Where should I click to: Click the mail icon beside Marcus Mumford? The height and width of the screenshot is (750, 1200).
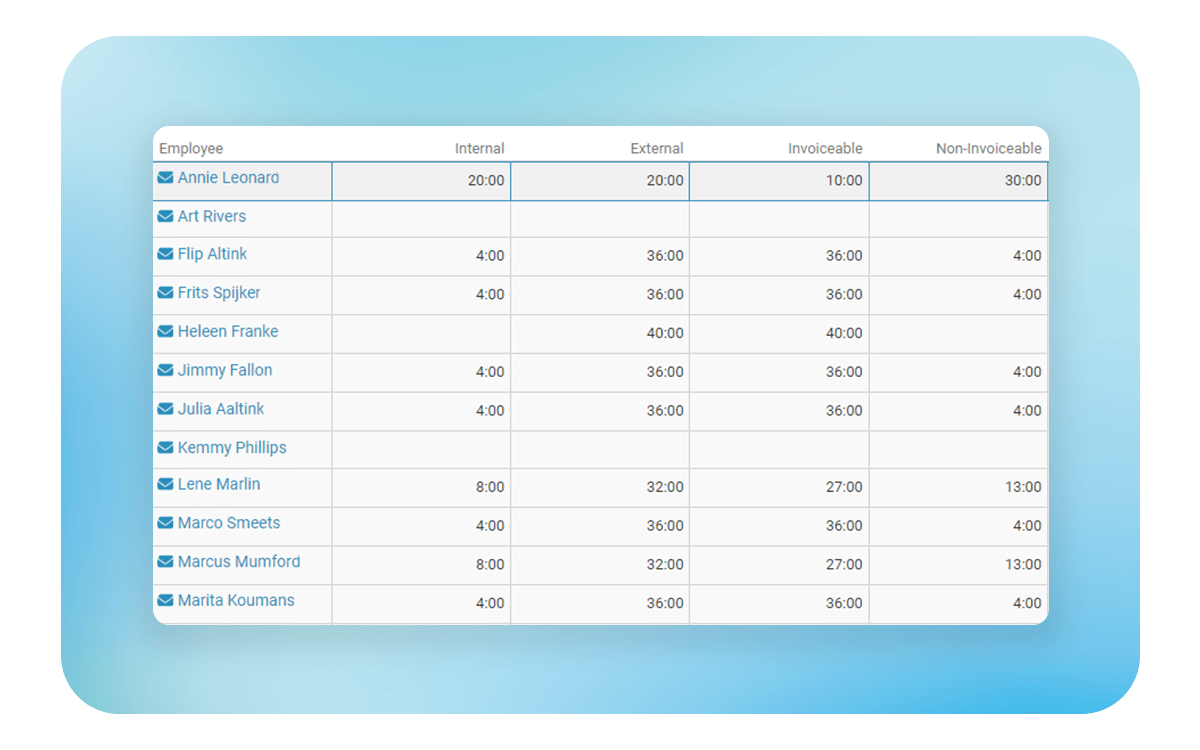pos(165,562)
